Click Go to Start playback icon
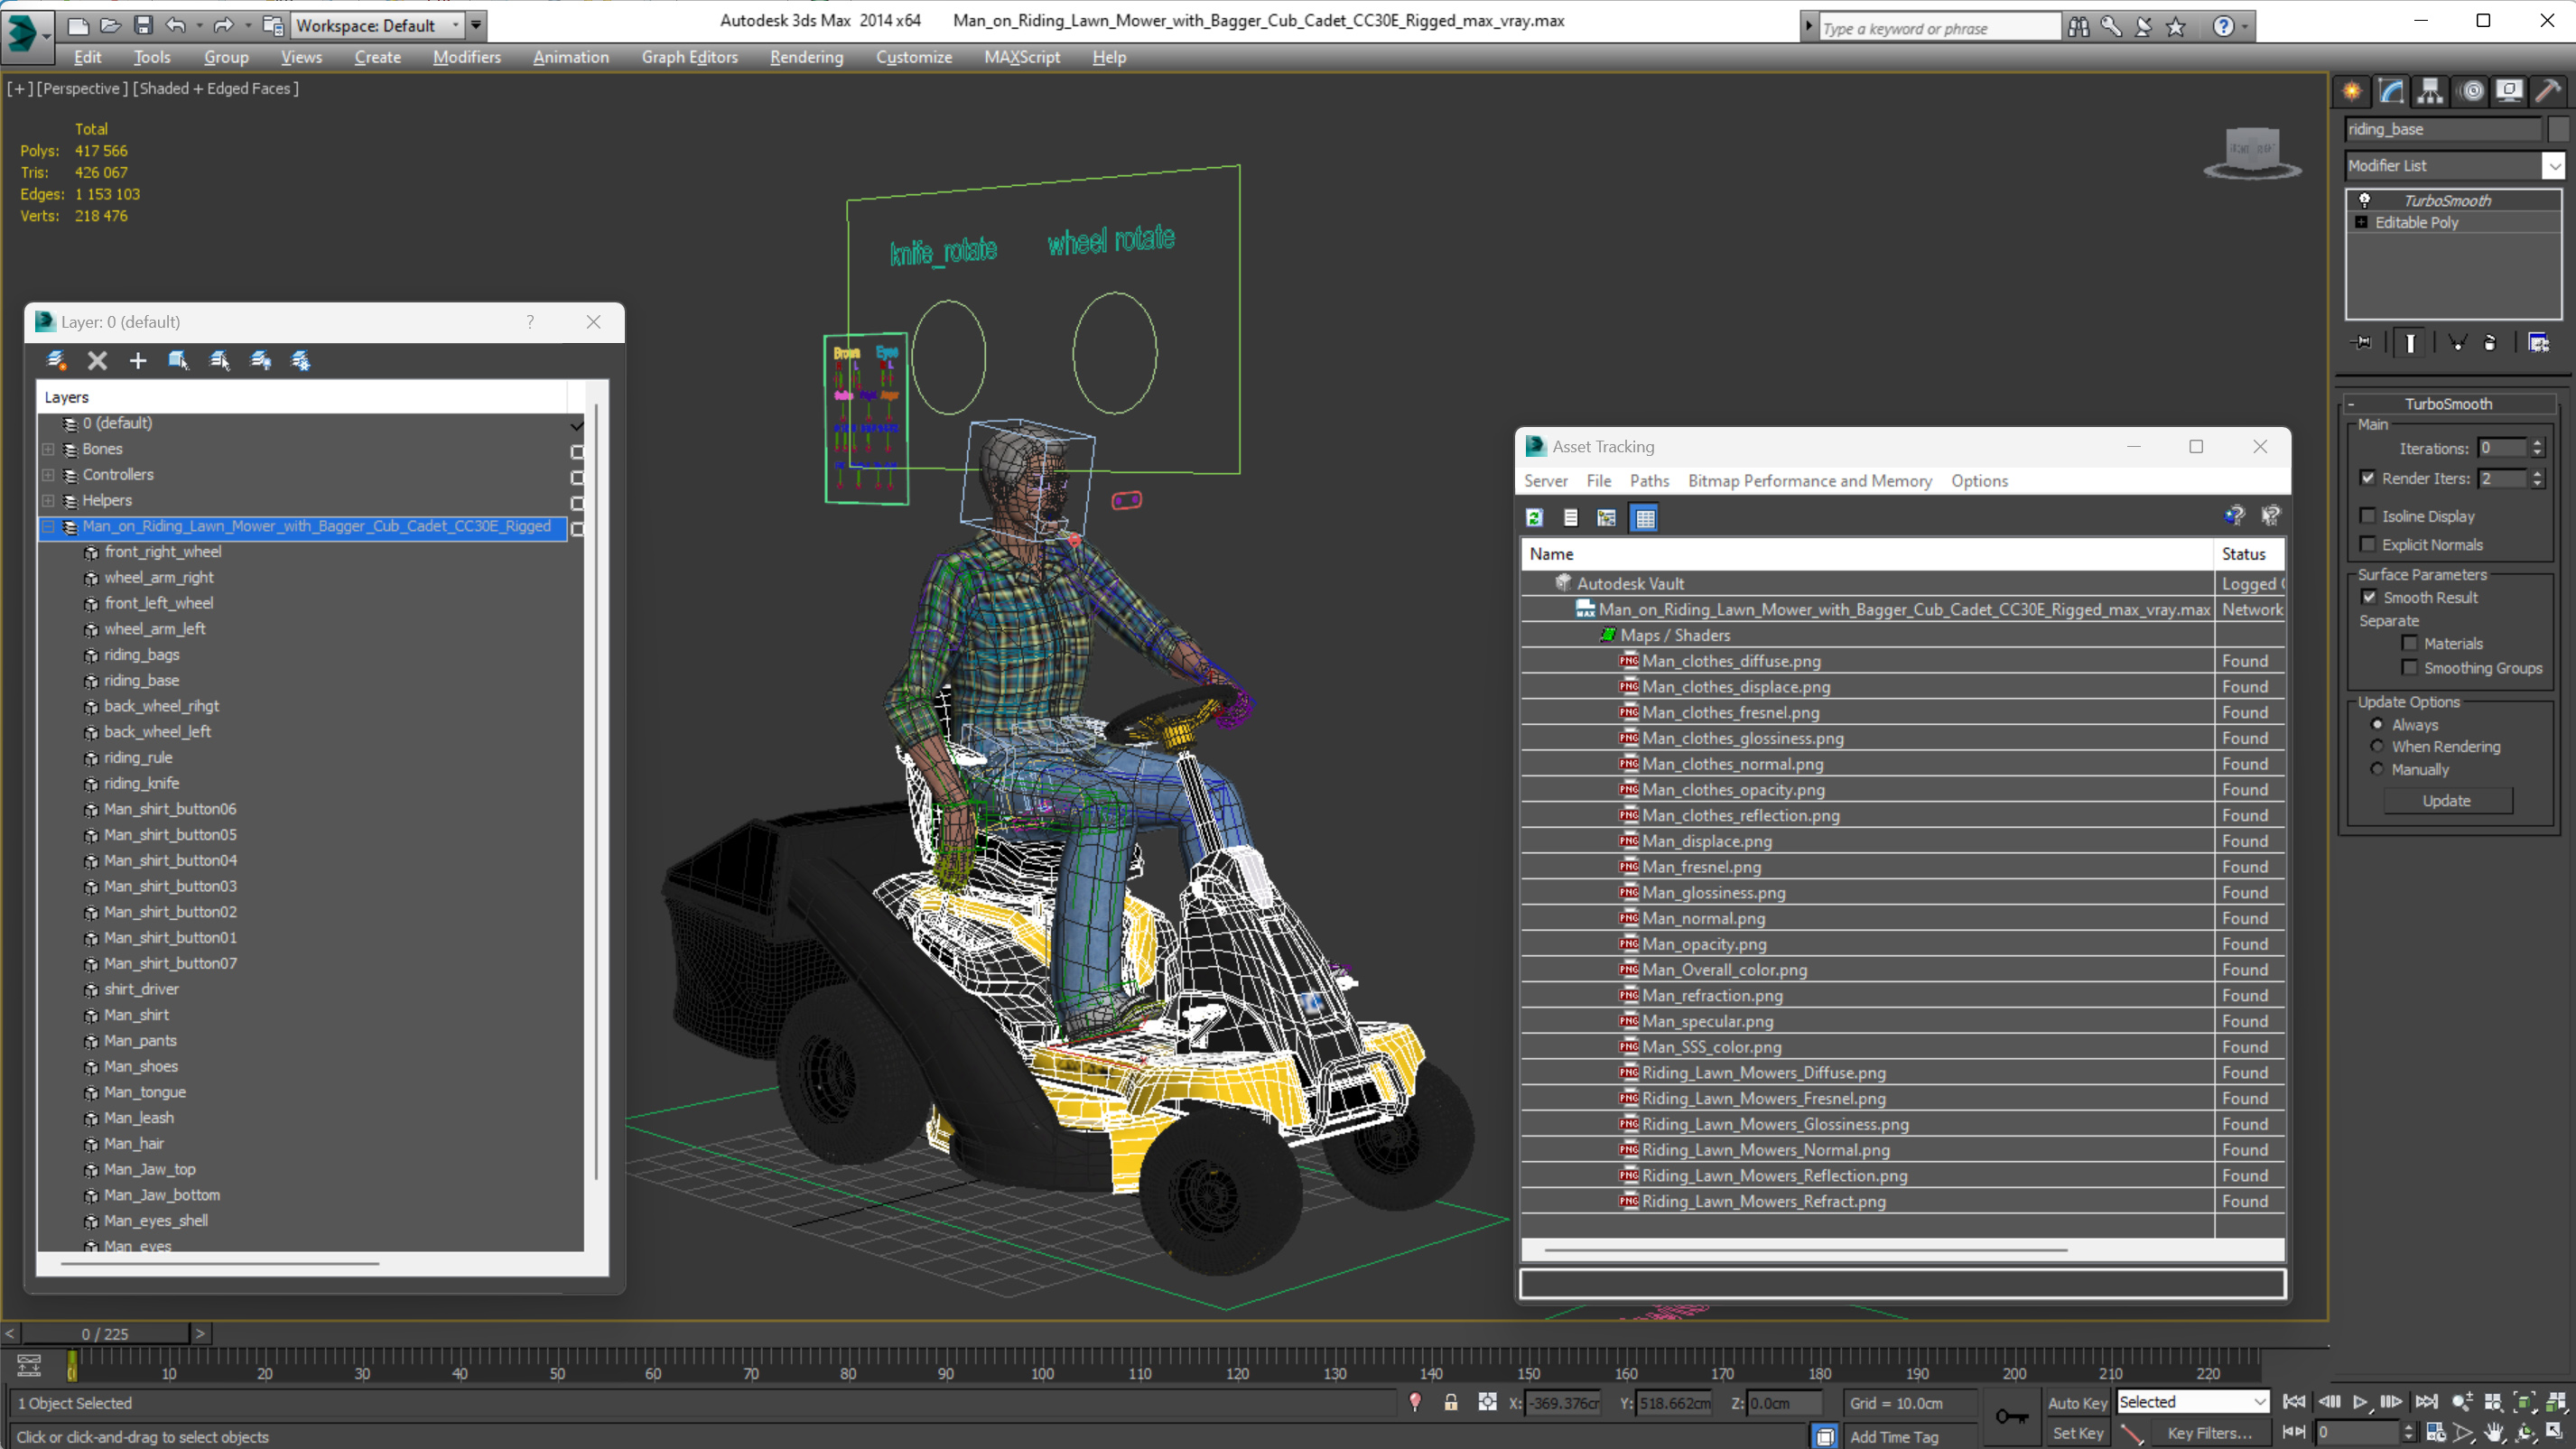 (2294, 1402)
